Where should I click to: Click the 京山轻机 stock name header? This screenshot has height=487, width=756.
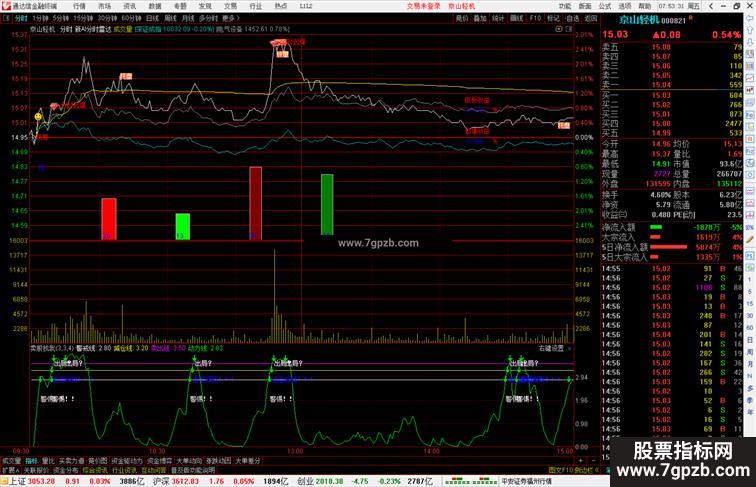[x=638, y=20]
